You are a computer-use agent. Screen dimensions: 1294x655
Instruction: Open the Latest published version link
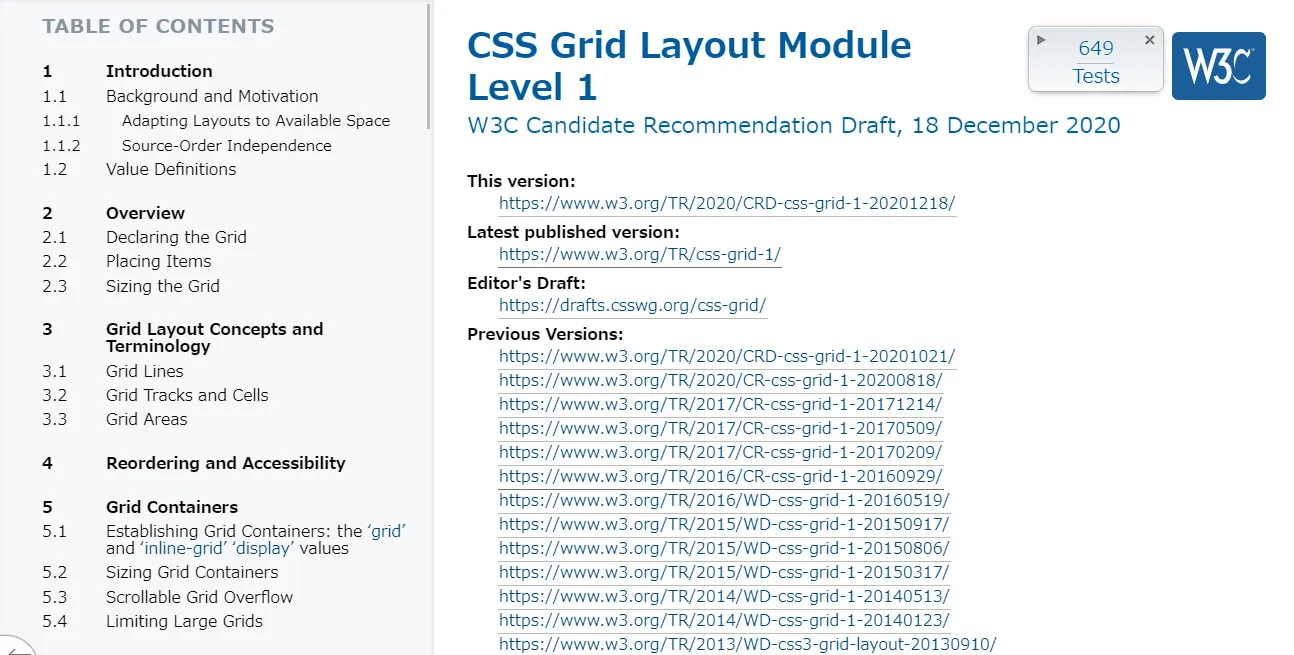640,254
